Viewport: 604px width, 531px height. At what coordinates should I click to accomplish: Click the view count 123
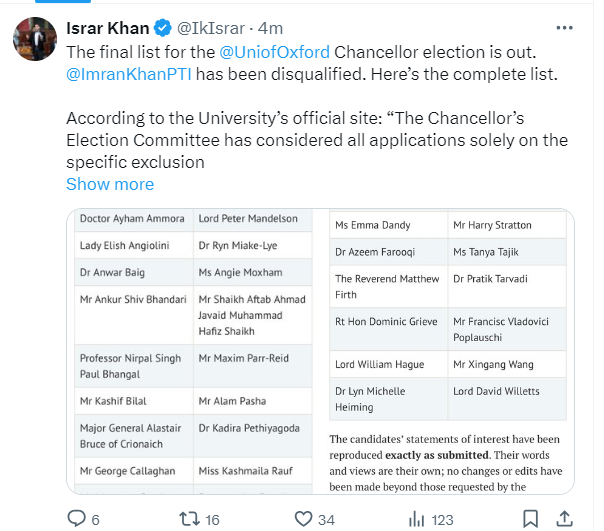[443, 518]
